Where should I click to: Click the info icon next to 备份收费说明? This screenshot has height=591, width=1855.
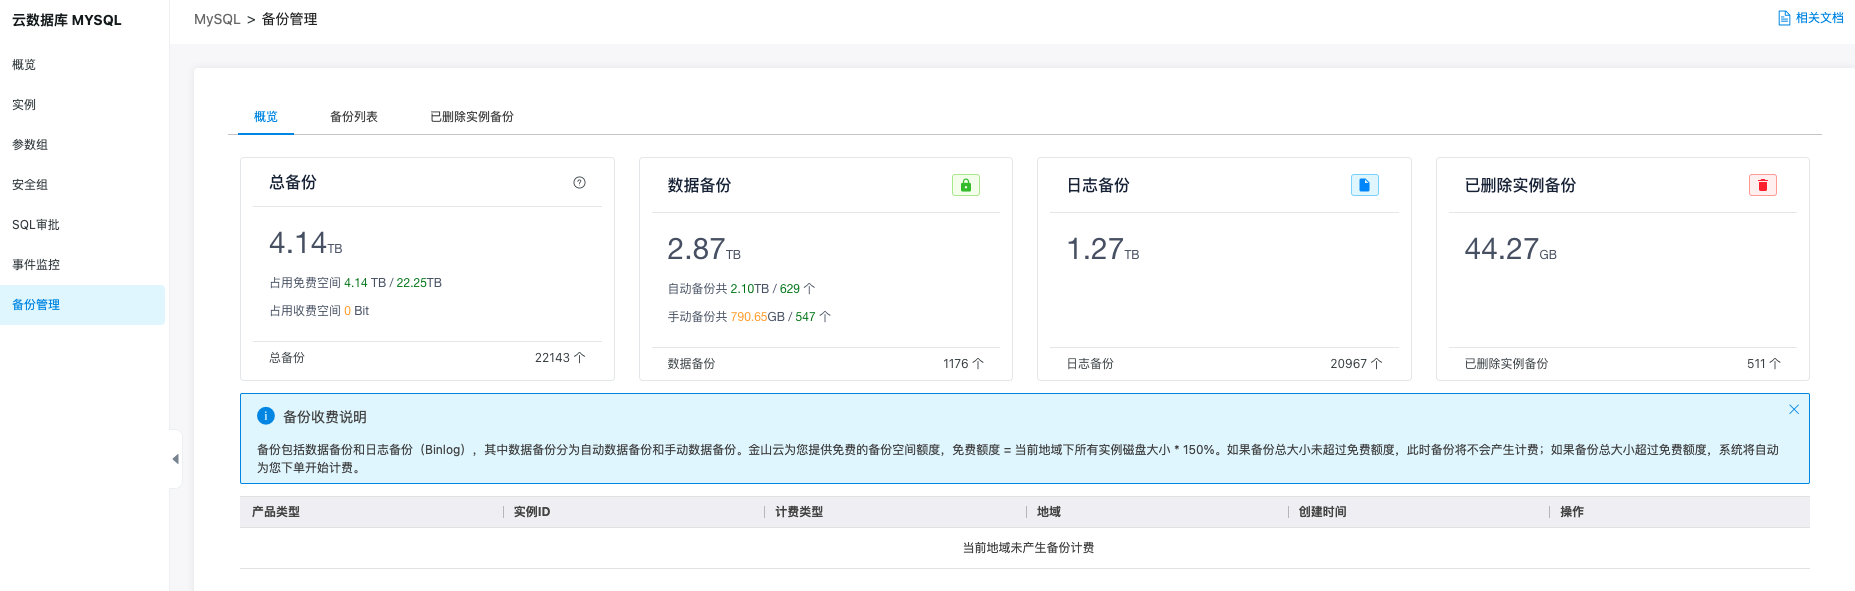pyautogui.click(x=266, y=416)
